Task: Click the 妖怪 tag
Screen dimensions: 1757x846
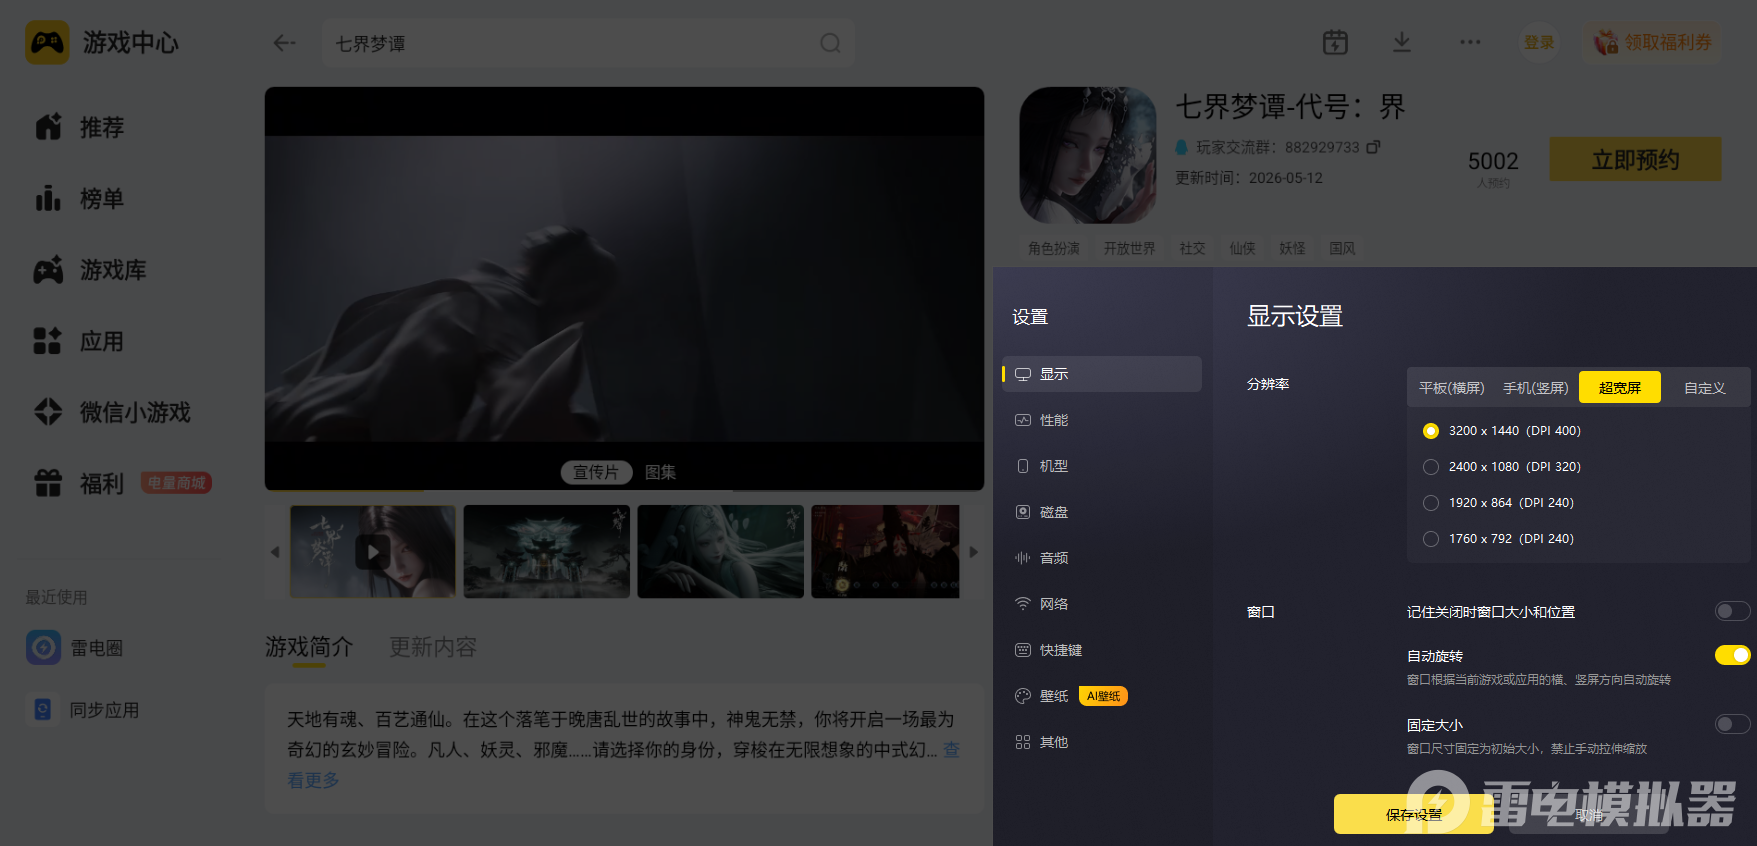Action: tap(1292, 248)
